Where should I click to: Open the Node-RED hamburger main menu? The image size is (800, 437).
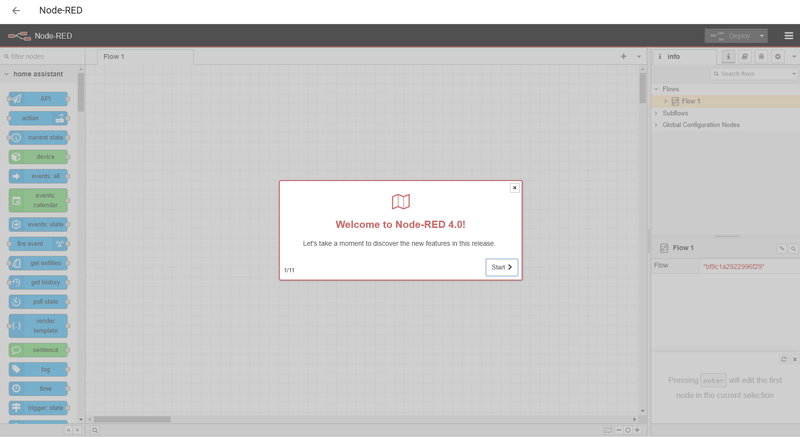(789, 36)
